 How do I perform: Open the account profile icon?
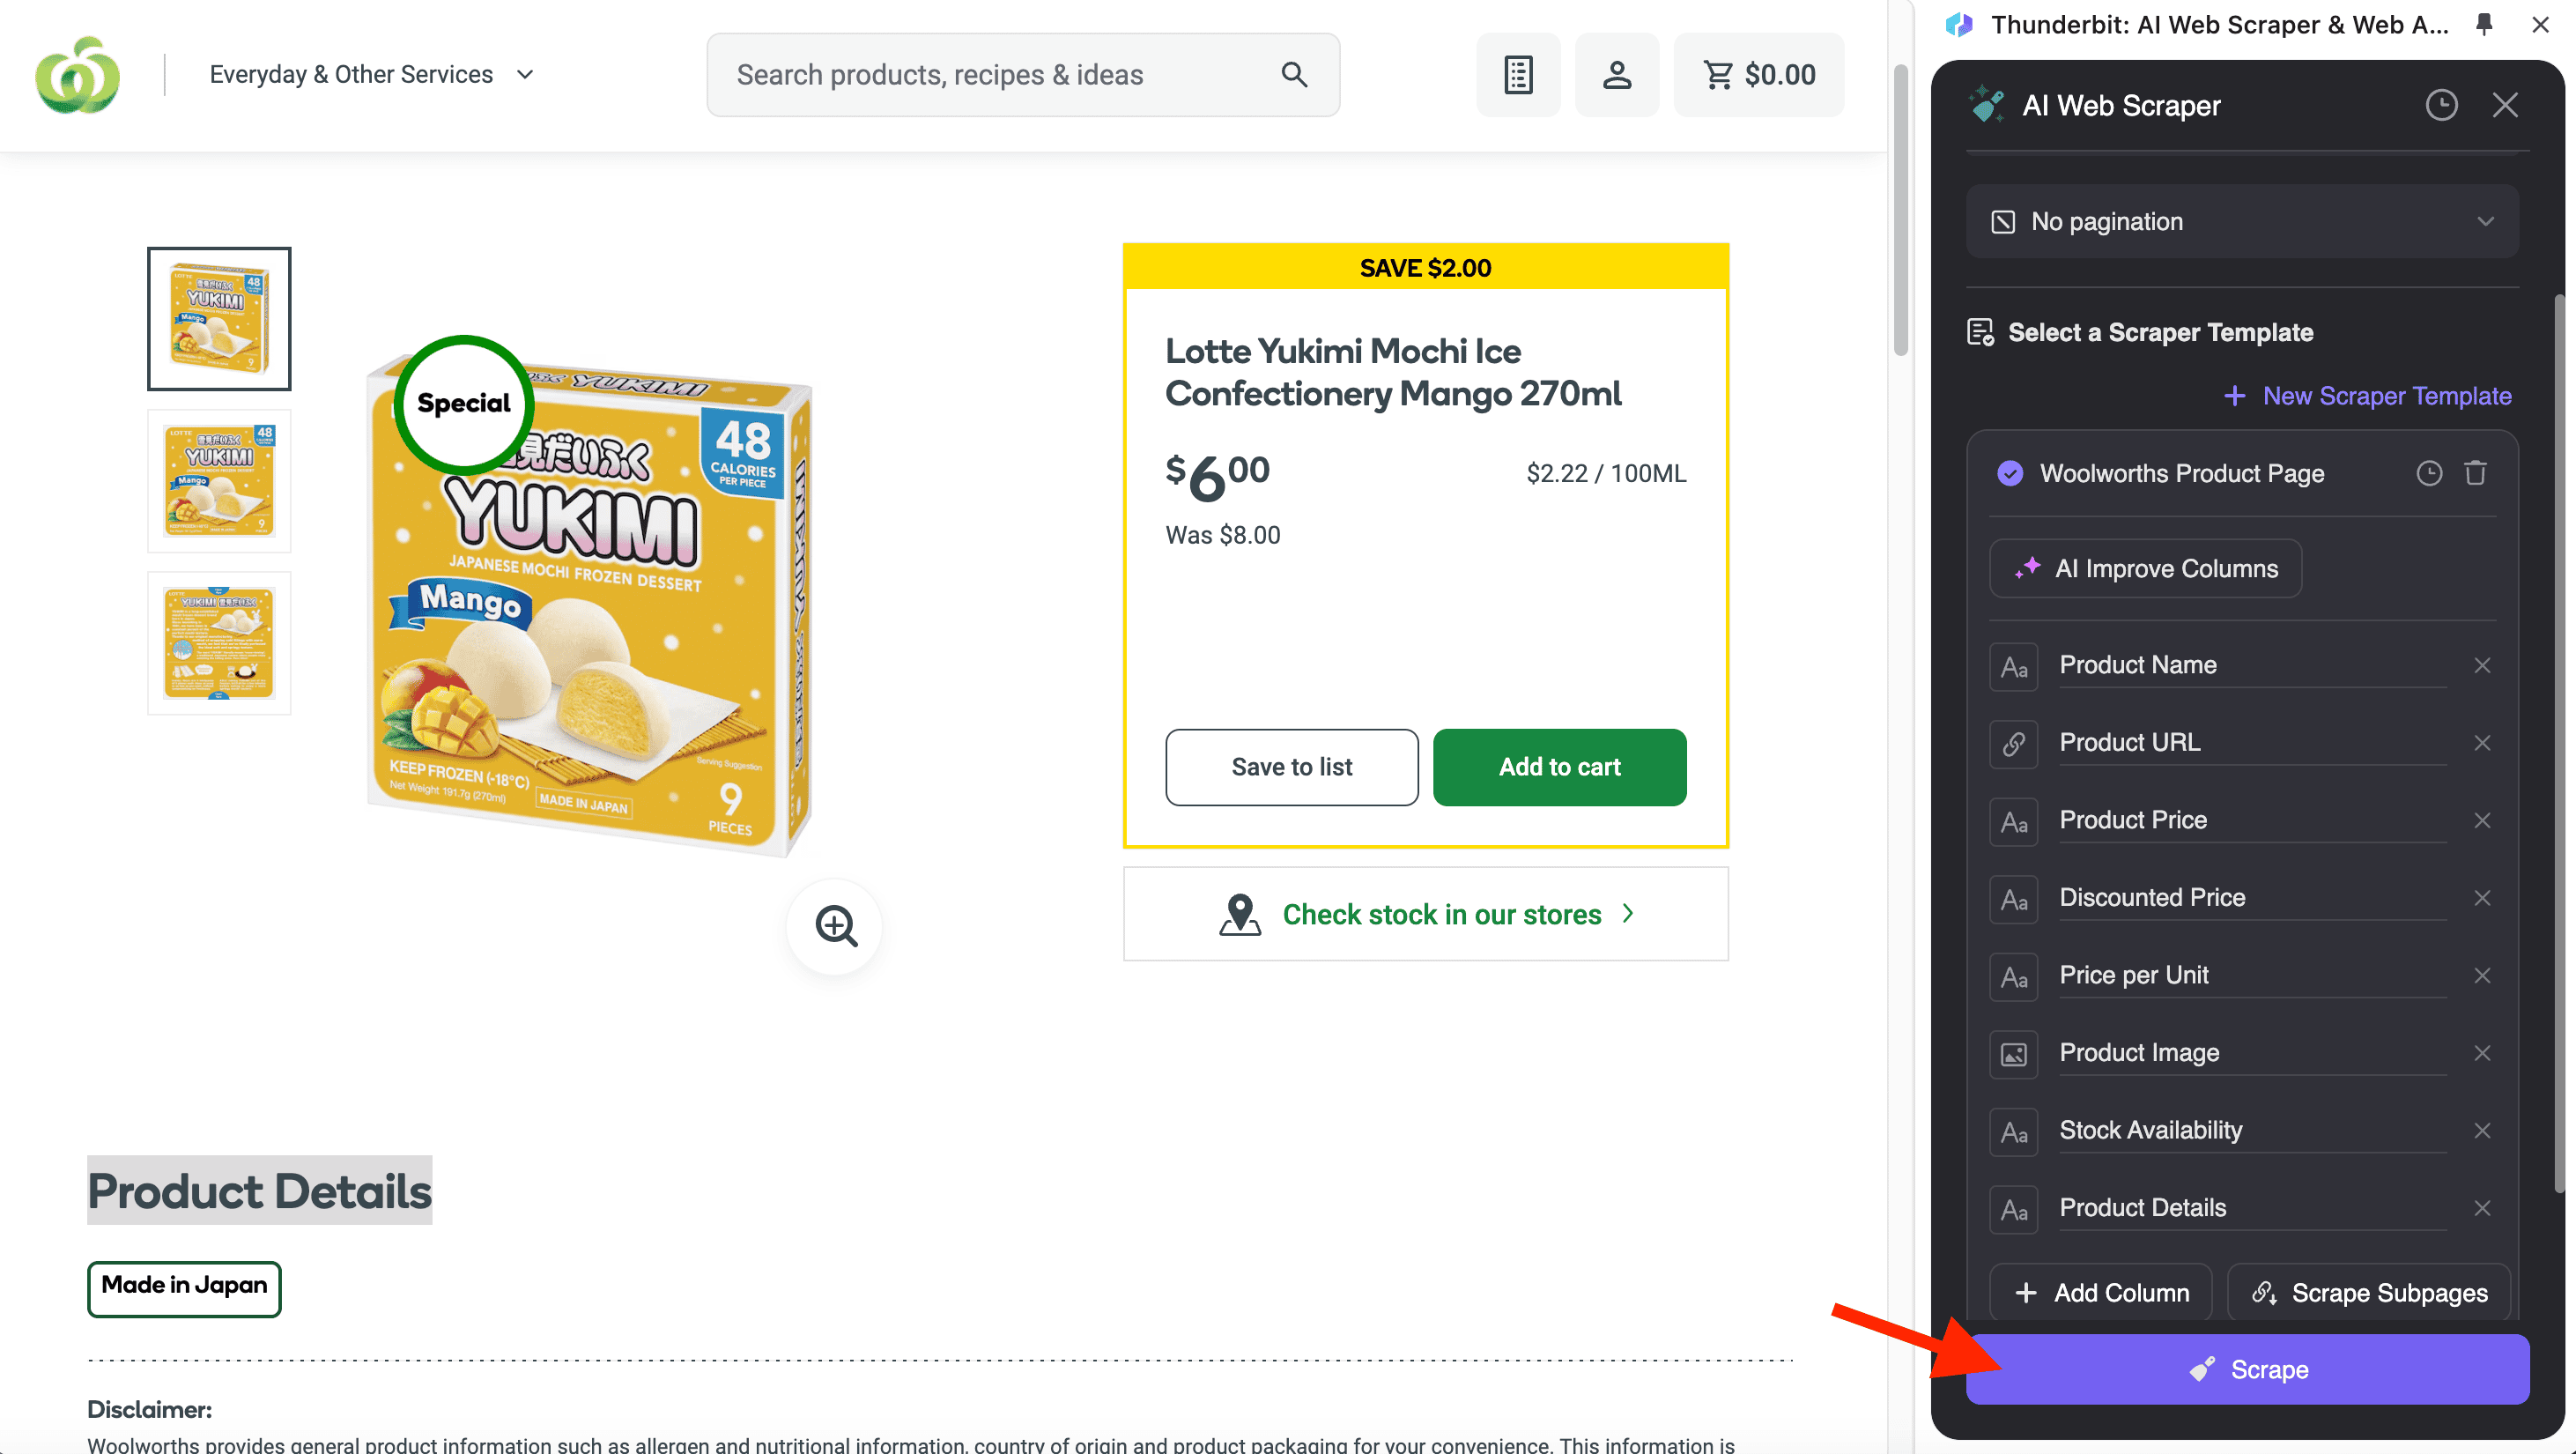tap(1616, 75)
